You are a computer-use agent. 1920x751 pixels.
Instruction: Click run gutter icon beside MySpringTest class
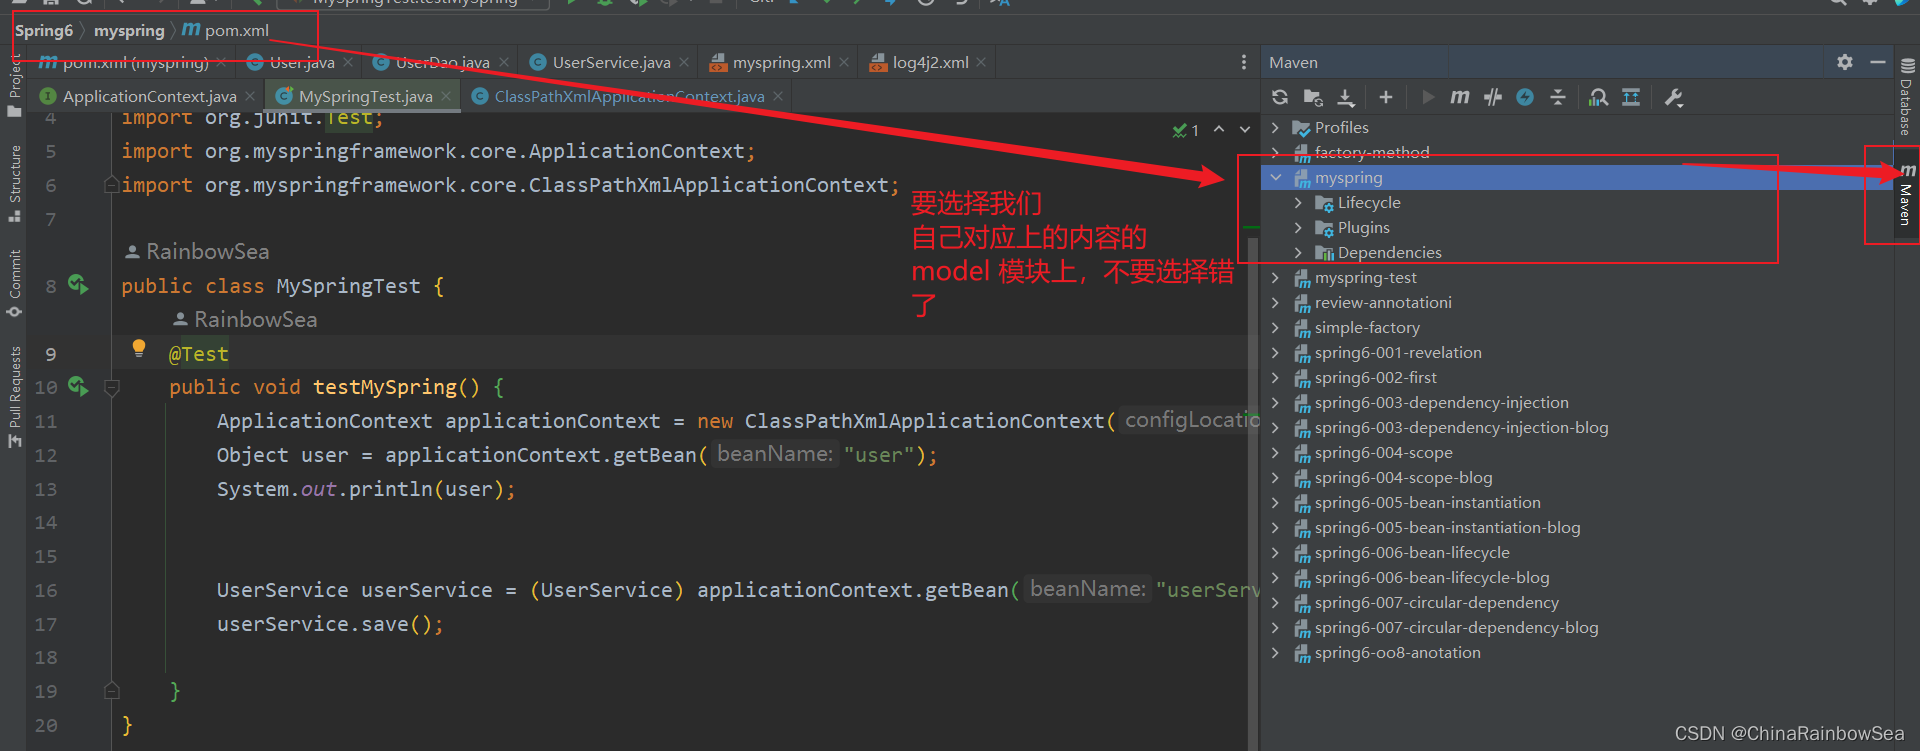78,285
